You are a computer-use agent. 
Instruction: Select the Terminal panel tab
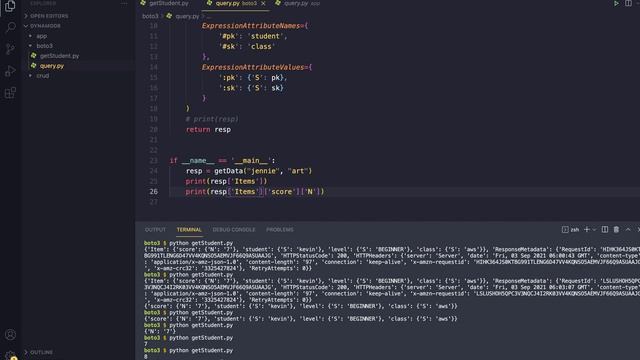(189, 230)
